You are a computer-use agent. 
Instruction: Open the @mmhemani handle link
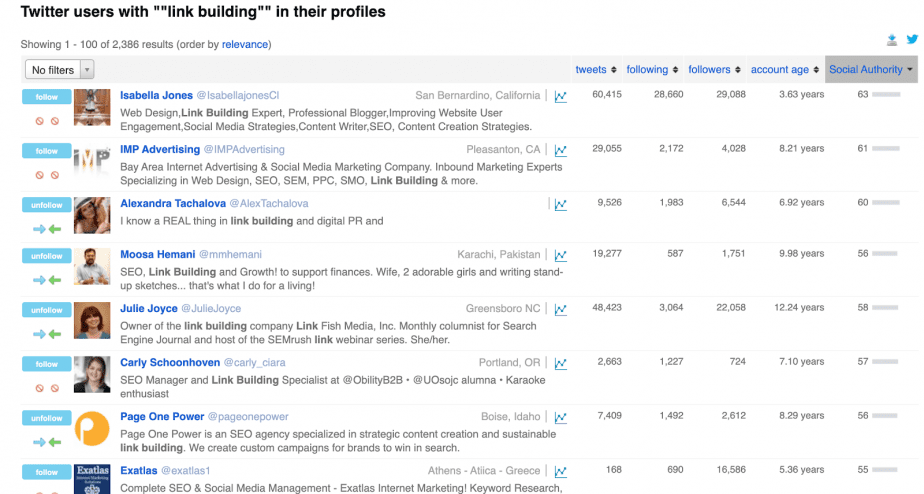[230, 255]
